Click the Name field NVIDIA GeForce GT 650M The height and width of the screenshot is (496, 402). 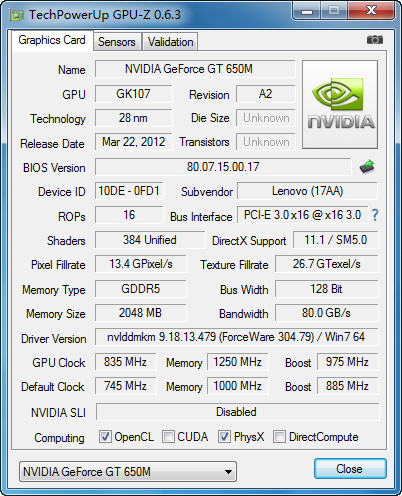[195, 69]
